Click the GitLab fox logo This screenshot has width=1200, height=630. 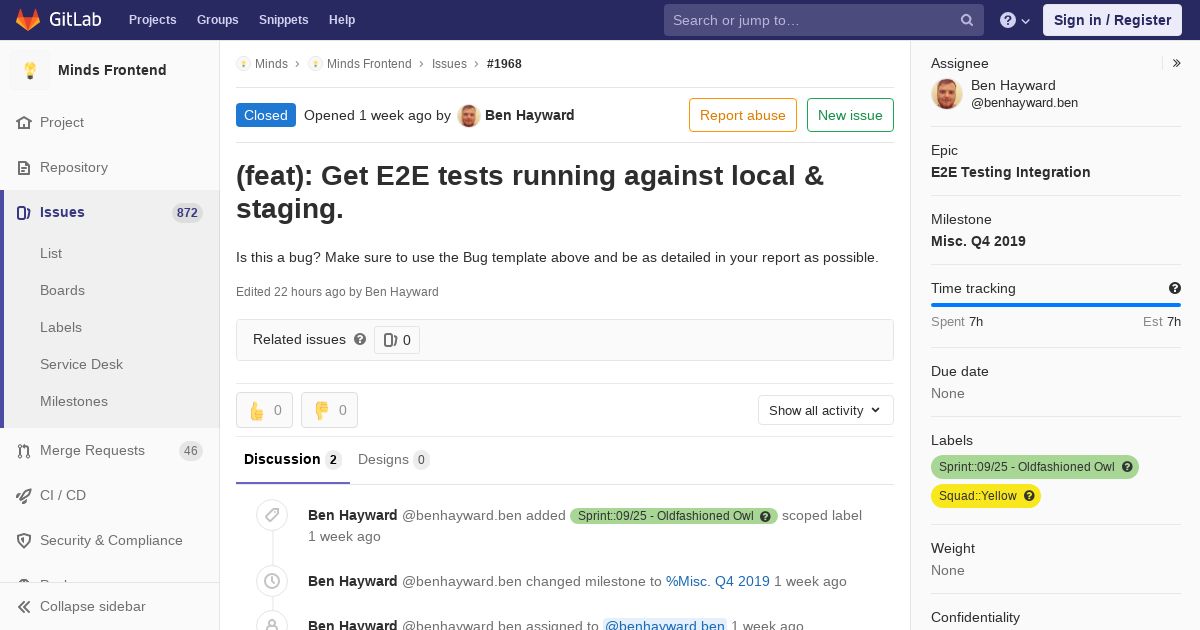pos(28,19)
